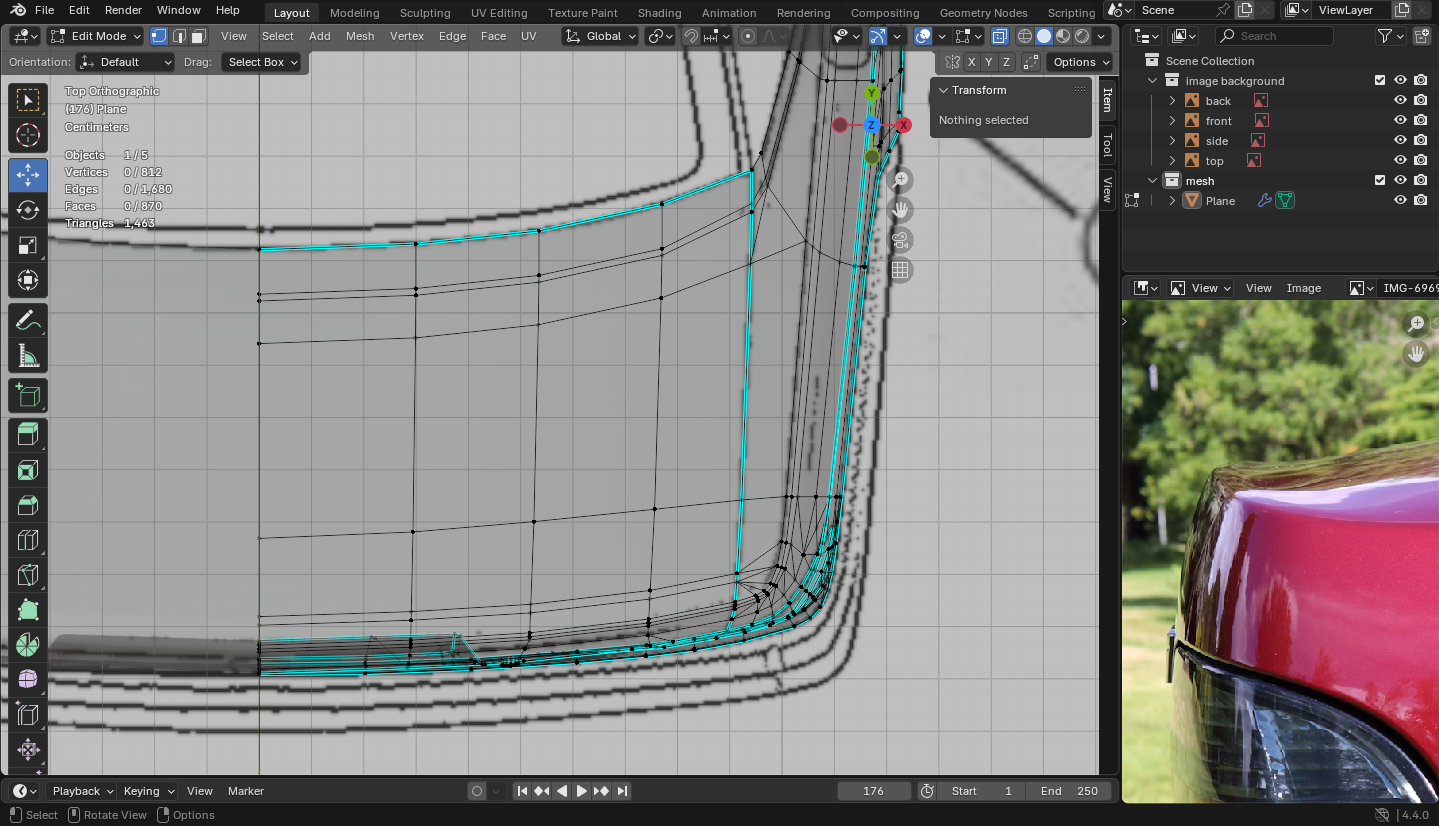
Task: Activate the Annotate pencil tool
Action: 28,320
